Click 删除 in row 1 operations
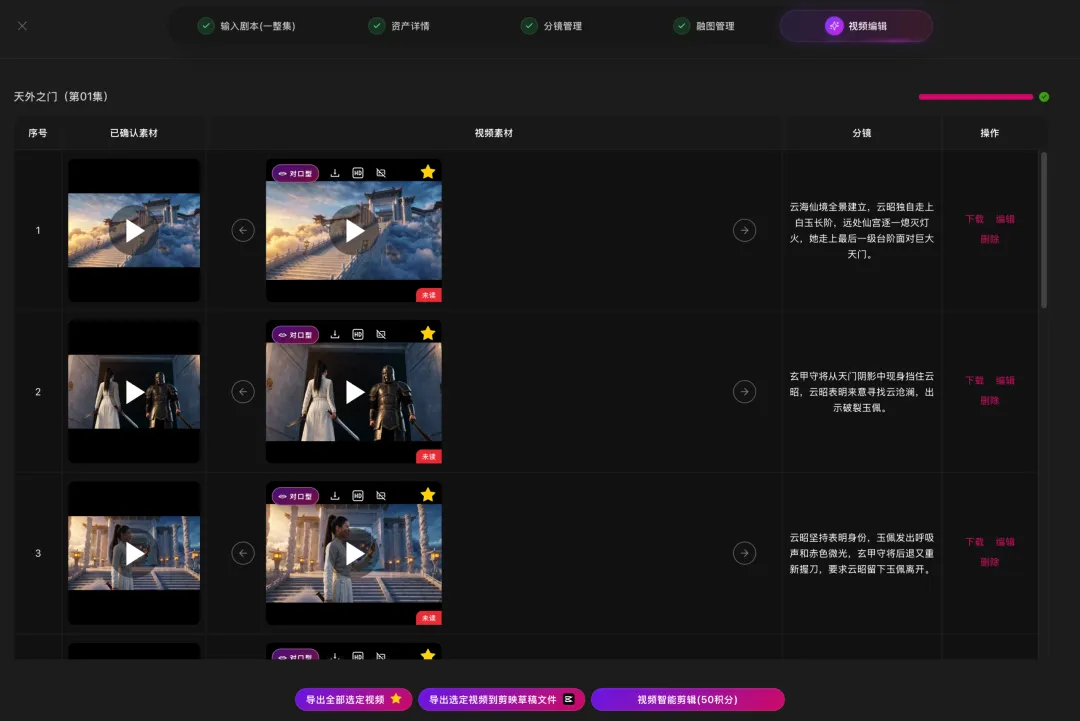1080x721 pixels. pyautogui.click(x=990, y=239)
